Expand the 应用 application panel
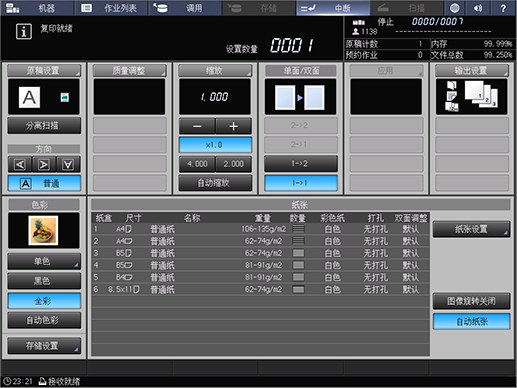517x388 pixels. [386, 71]
